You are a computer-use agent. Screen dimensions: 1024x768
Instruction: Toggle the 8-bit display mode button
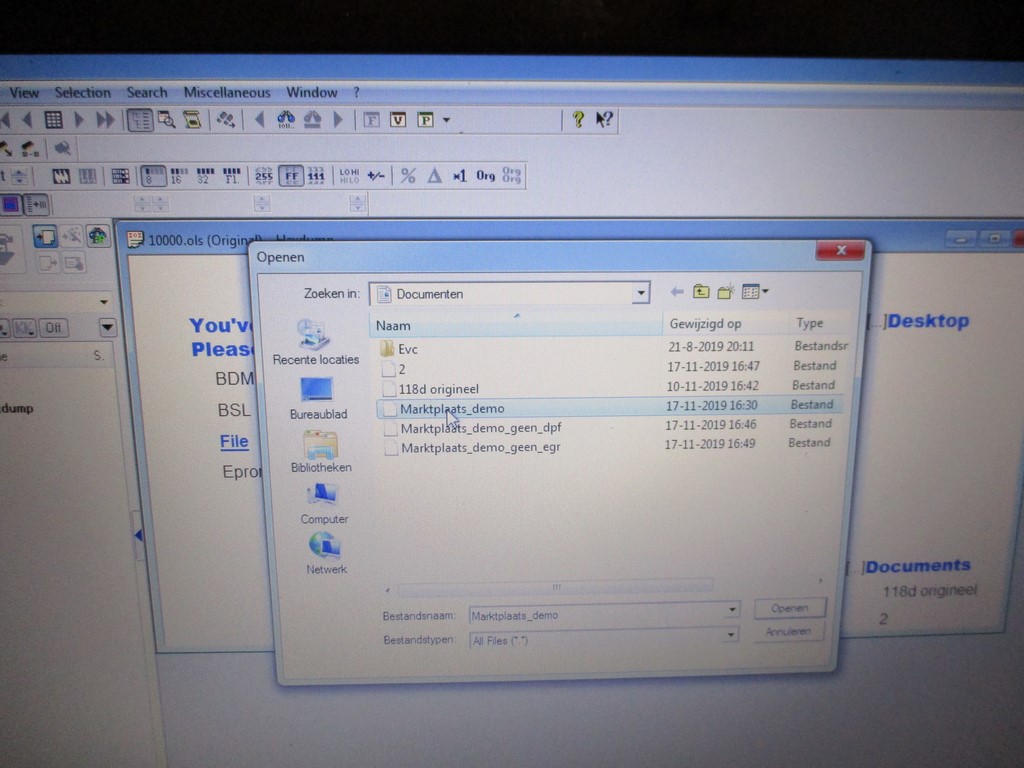[x=153, y=176]
